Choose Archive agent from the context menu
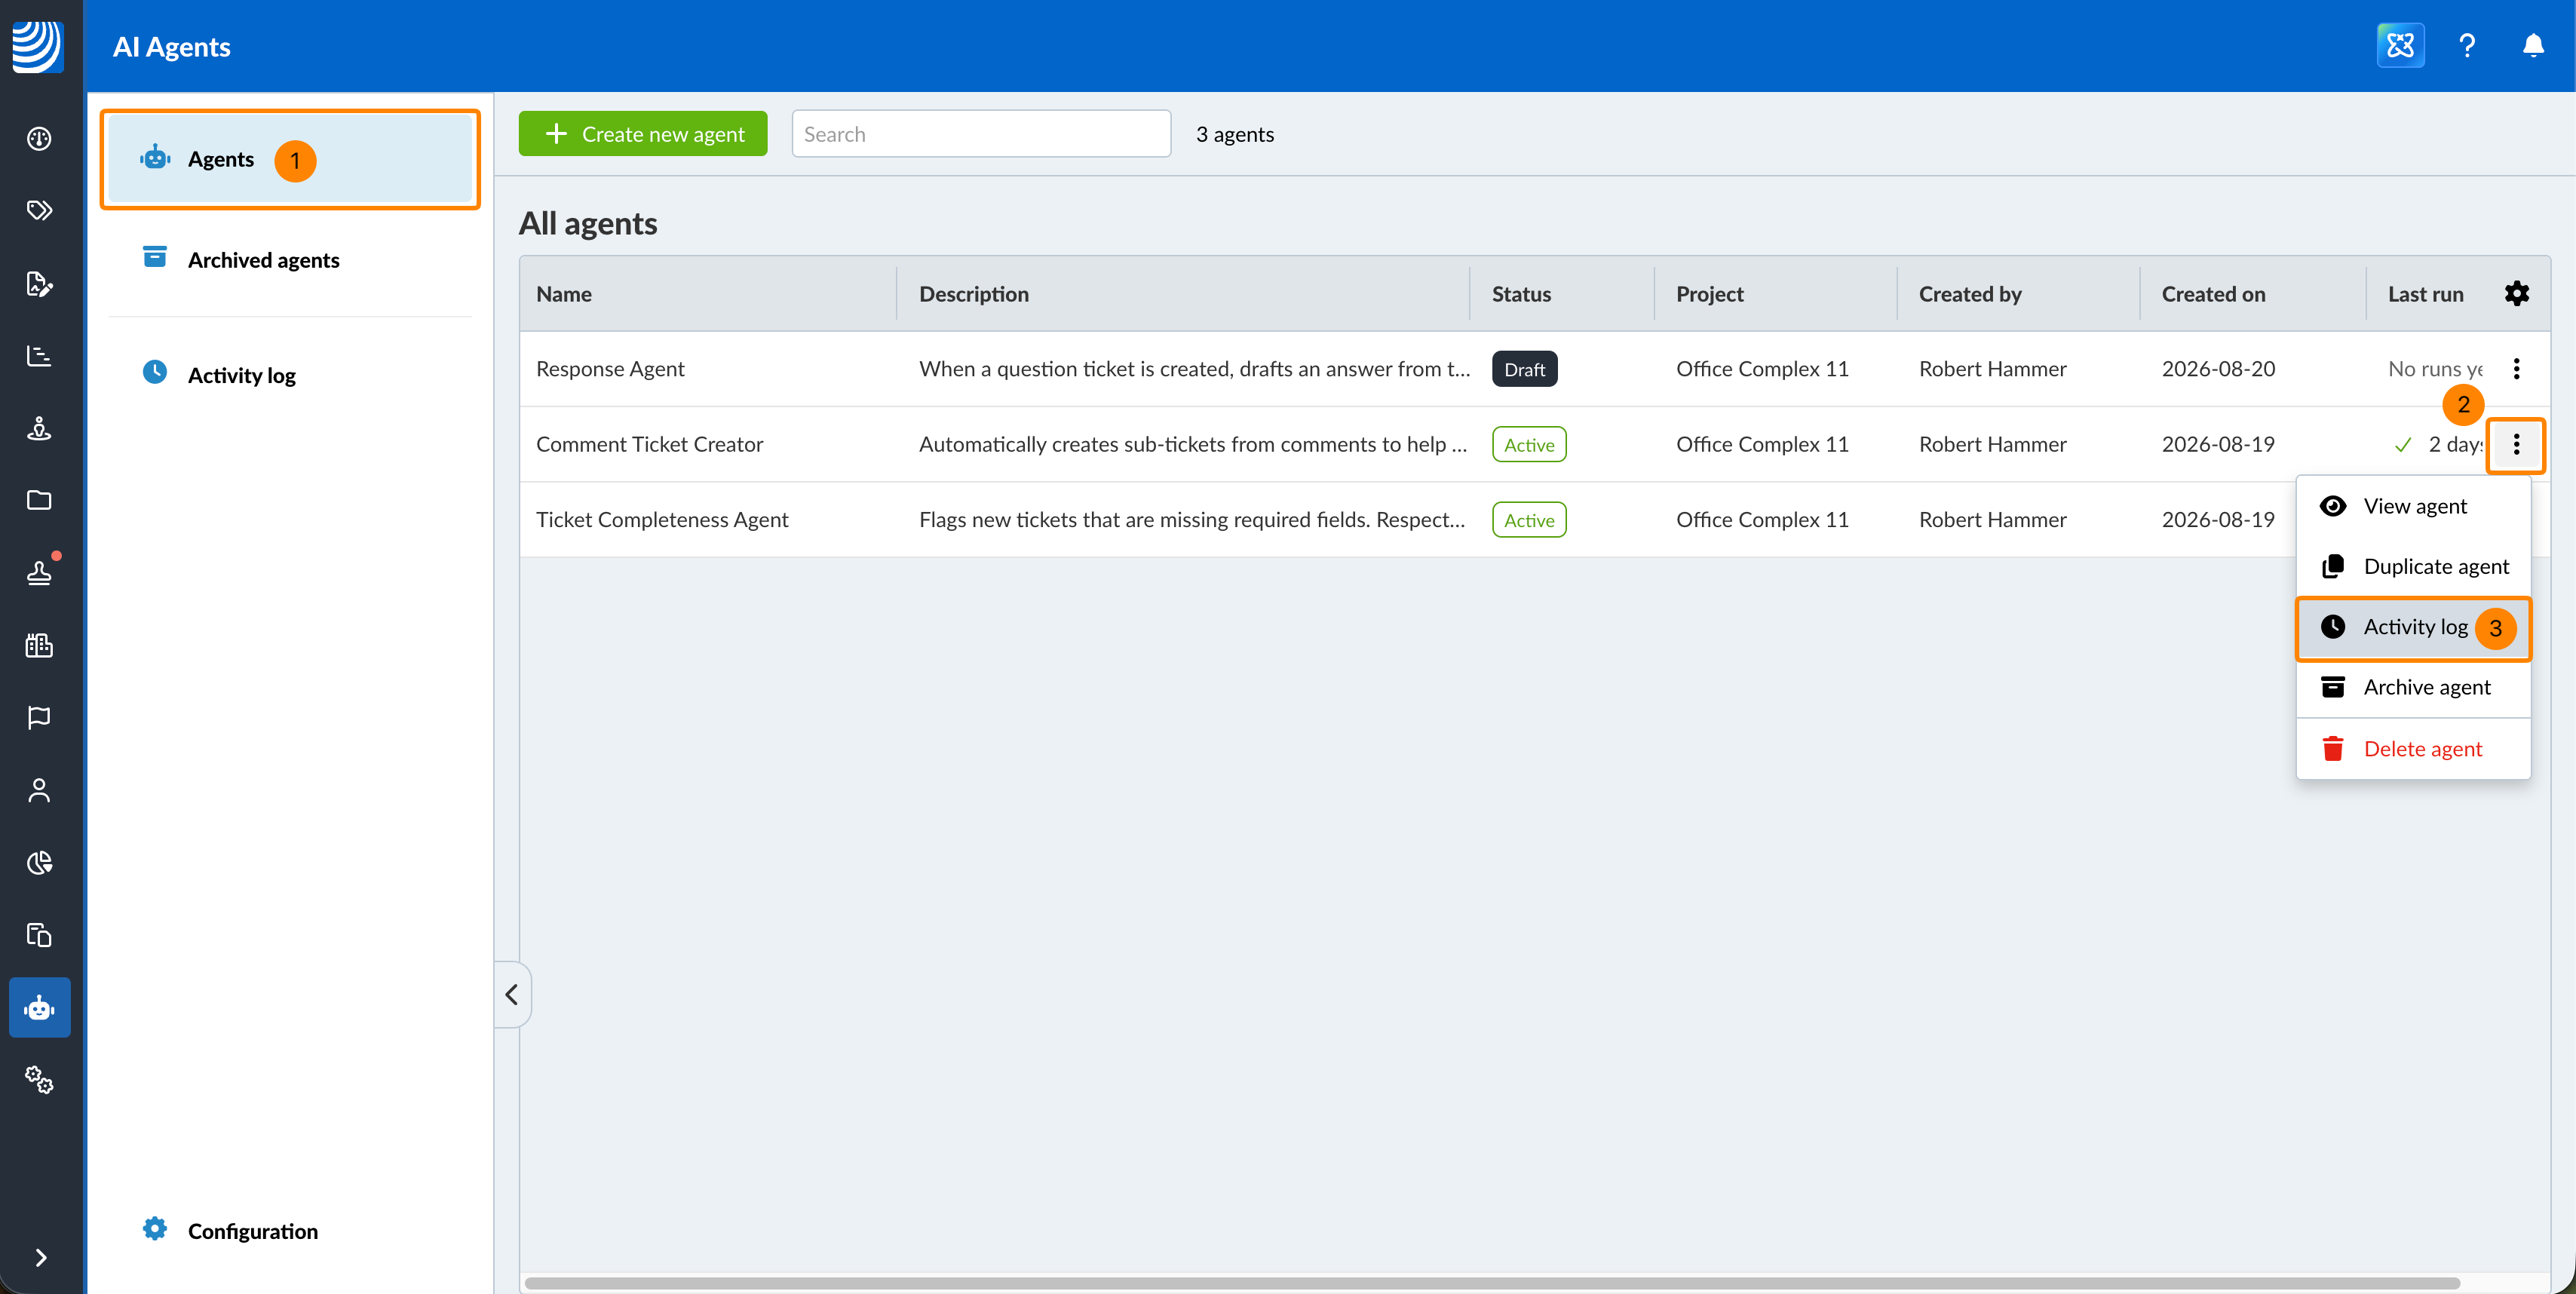Screen dimensions: 2576x1294 [2414, 688]
